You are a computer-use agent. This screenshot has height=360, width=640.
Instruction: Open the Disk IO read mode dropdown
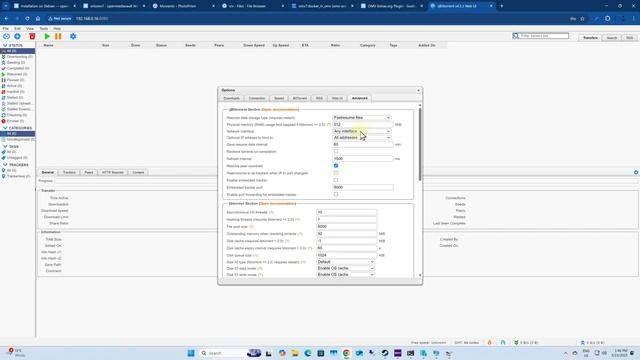(x=345, y=268)
